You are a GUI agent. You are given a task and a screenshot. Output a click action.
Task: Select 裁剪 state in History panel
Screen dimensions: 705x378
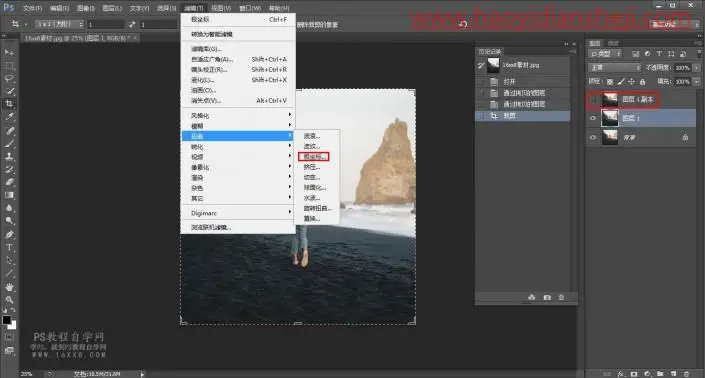[523, 116]
